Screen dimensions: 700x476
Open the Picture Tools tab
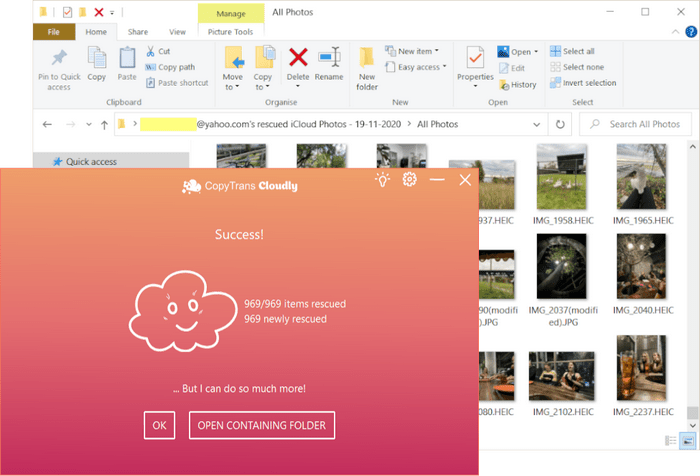(x=230, y=32)
